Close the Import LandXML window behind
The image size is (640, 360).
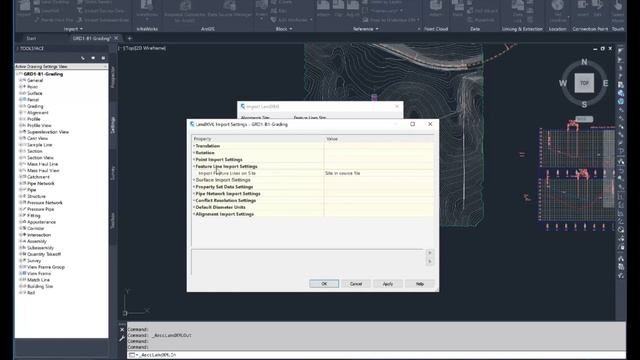pos(397,107)
